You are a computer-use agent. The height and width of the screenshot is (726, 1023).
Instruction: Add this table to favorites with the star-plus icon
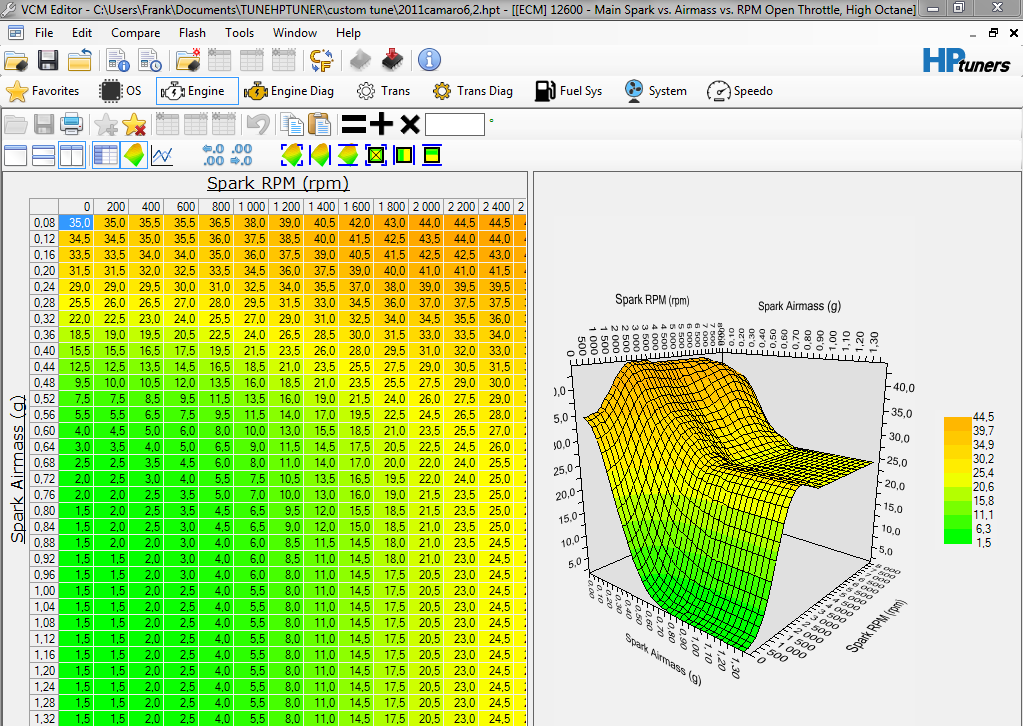coord(106,124)
